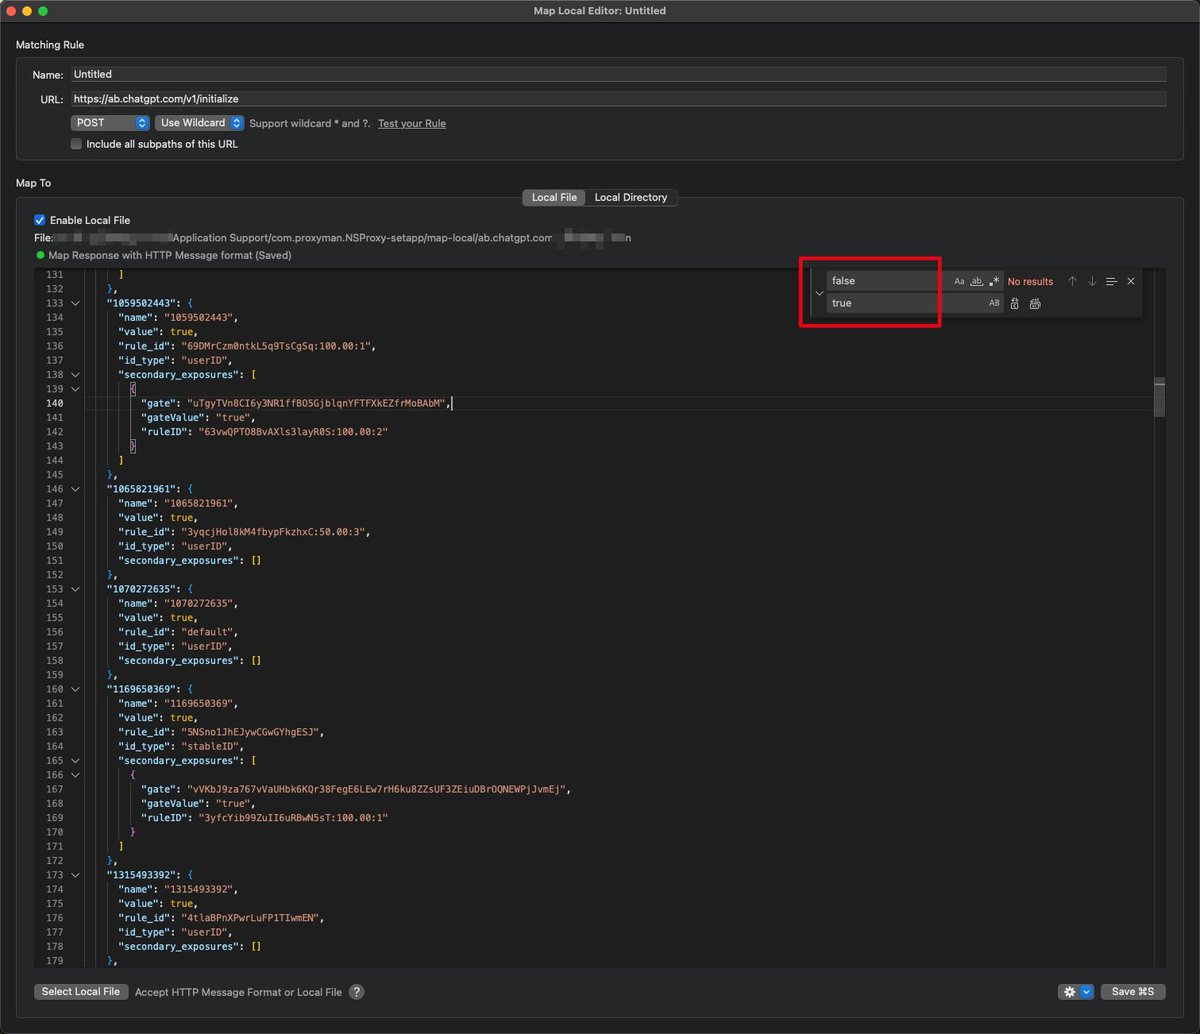The width and height of the screenshot is (1200, 1034).
Task: Click the Replace single match icon
Action: pyautogui.click(x=1015, y=303)
